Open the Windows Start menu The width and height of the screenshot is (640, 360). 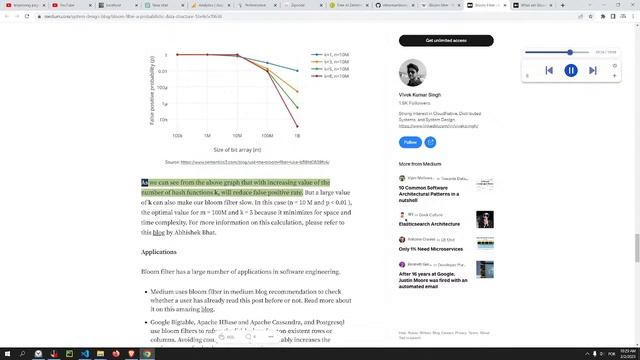[7, 353]
